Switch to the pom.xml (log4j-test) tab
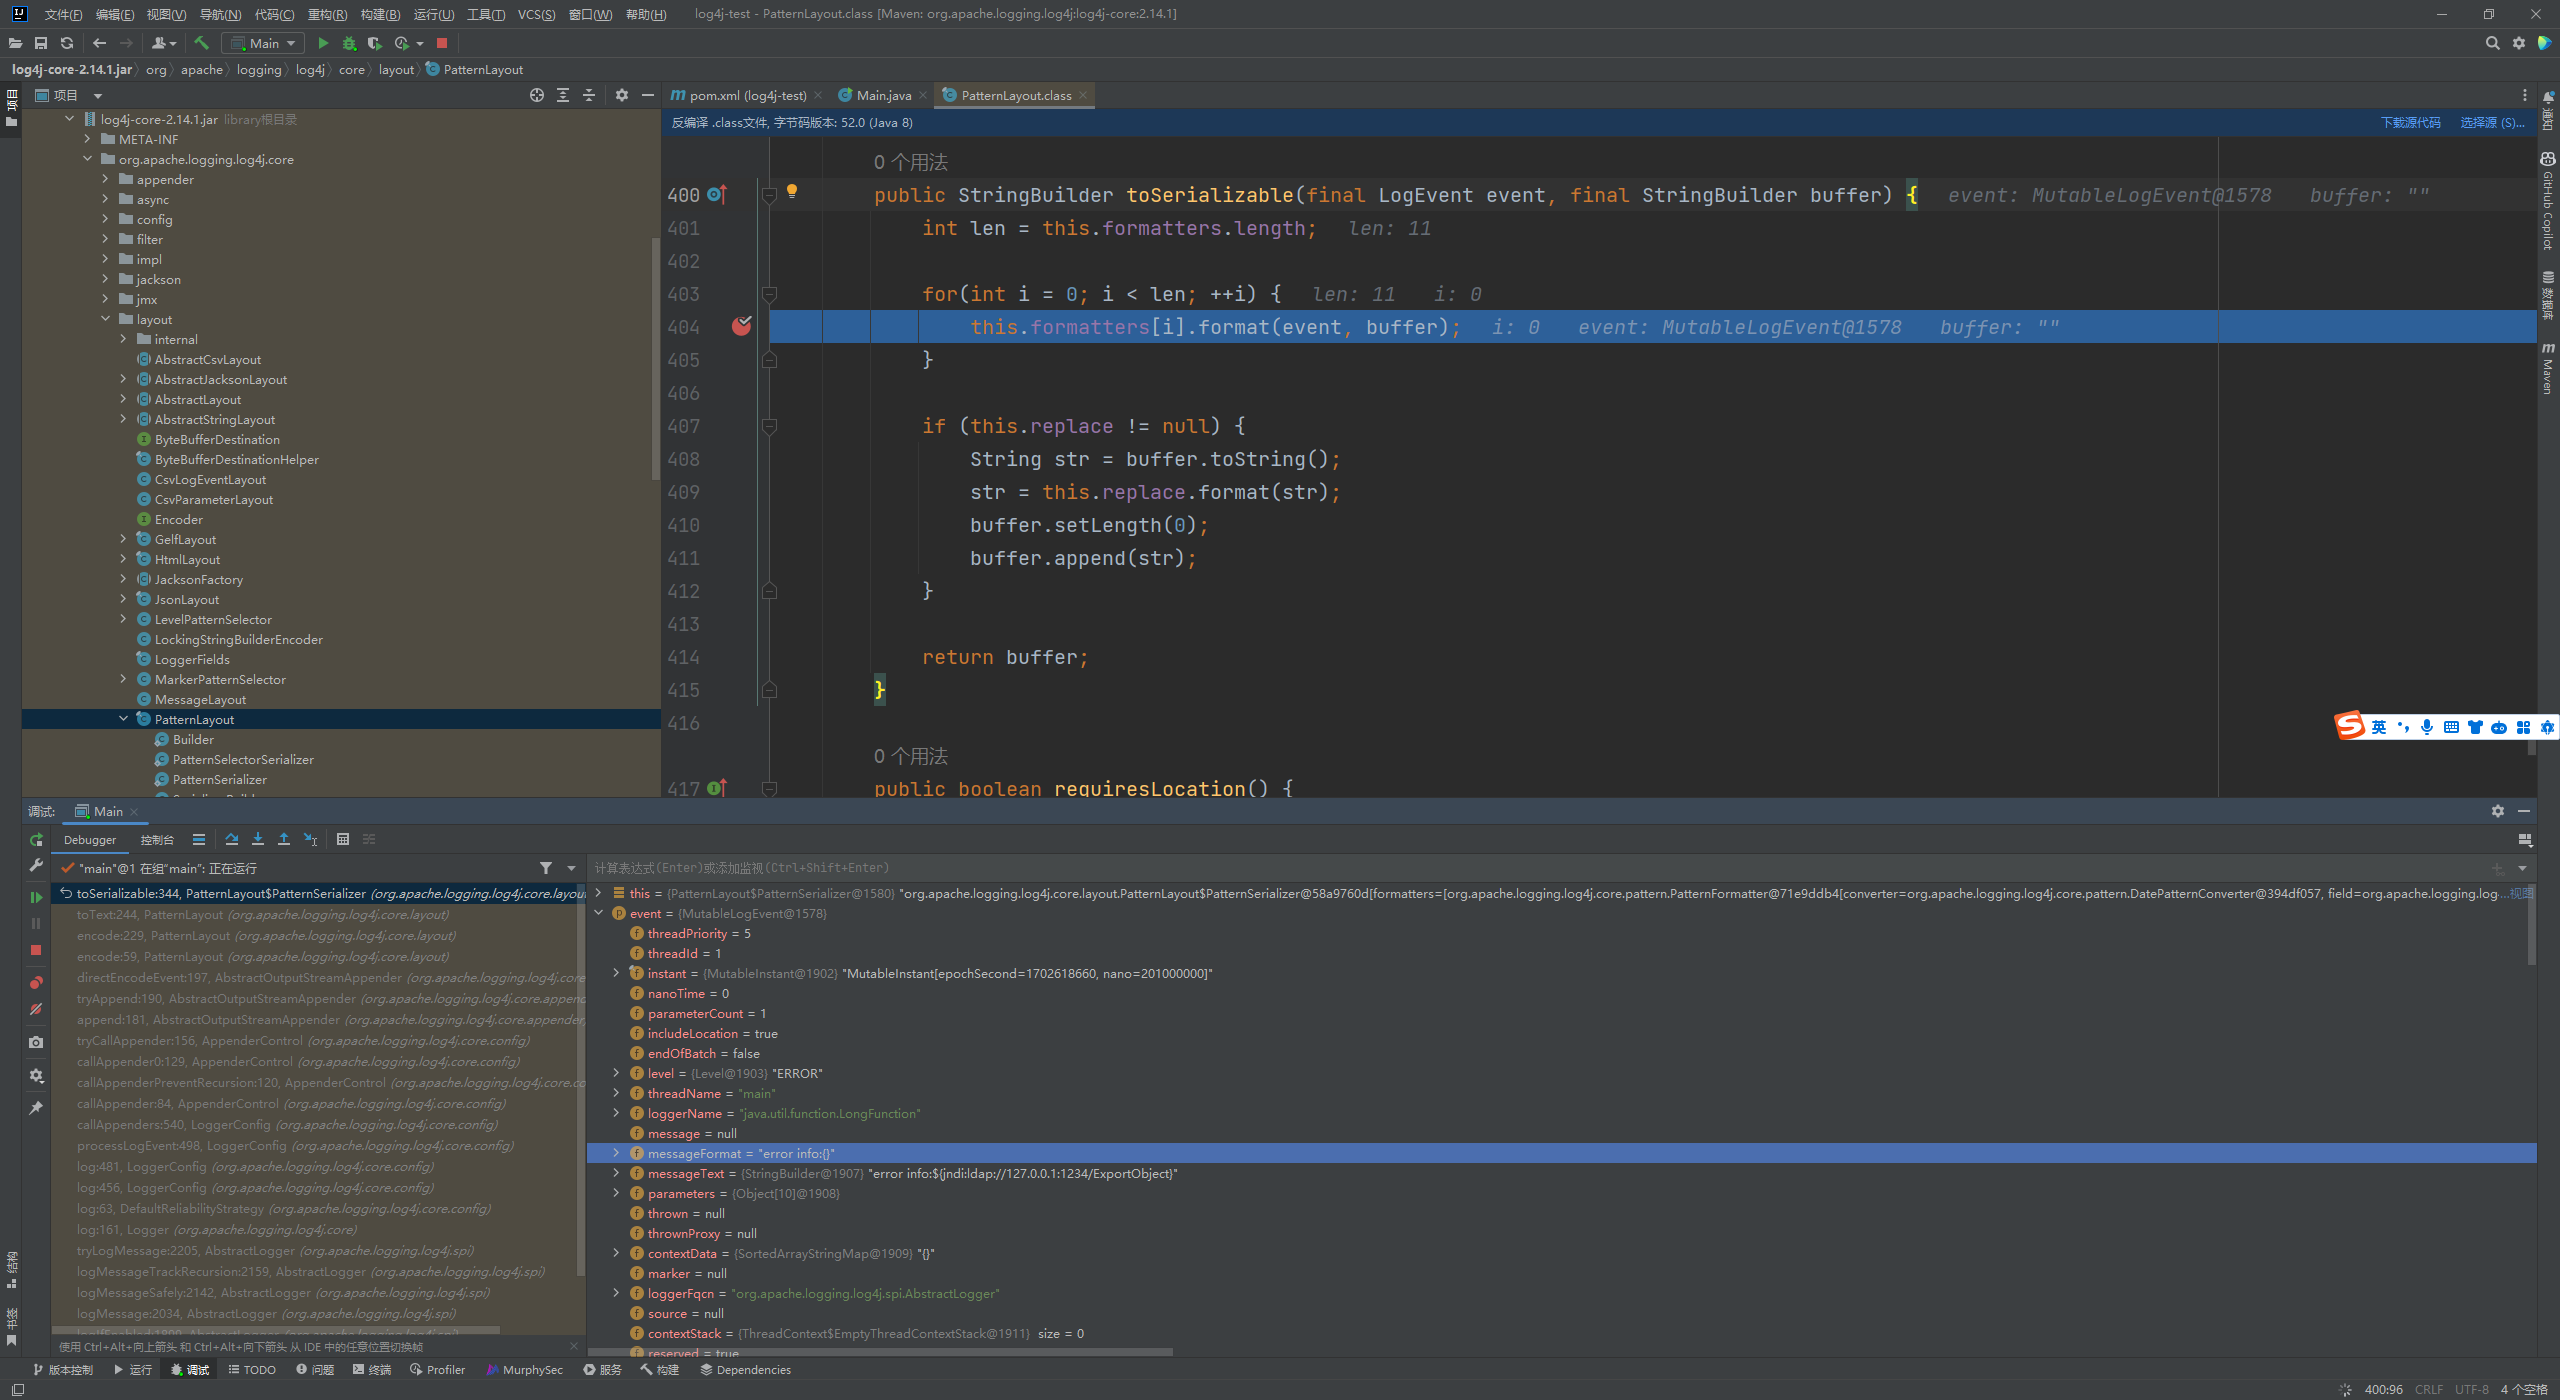This screenshot has width=2560, height=1400. click(746, 95)
